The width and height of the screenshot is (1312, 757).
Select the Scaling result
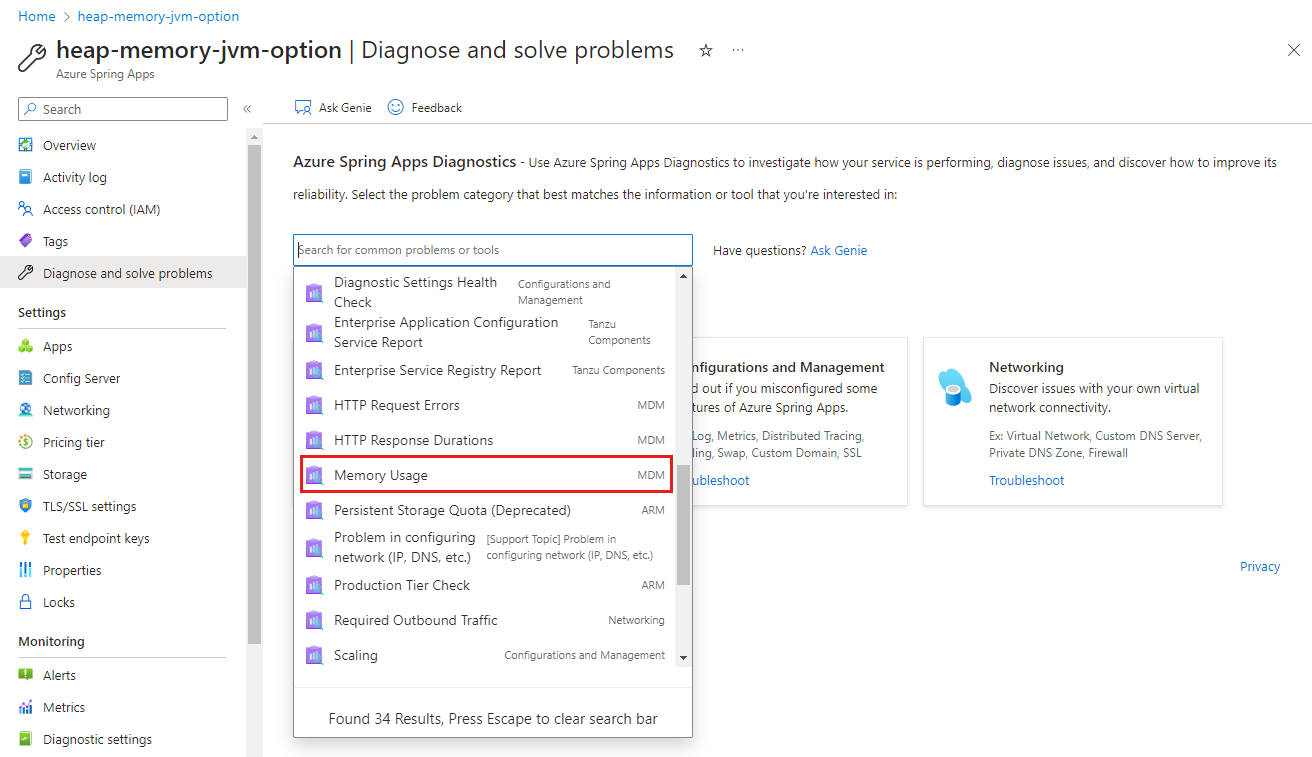pos(486,655)
